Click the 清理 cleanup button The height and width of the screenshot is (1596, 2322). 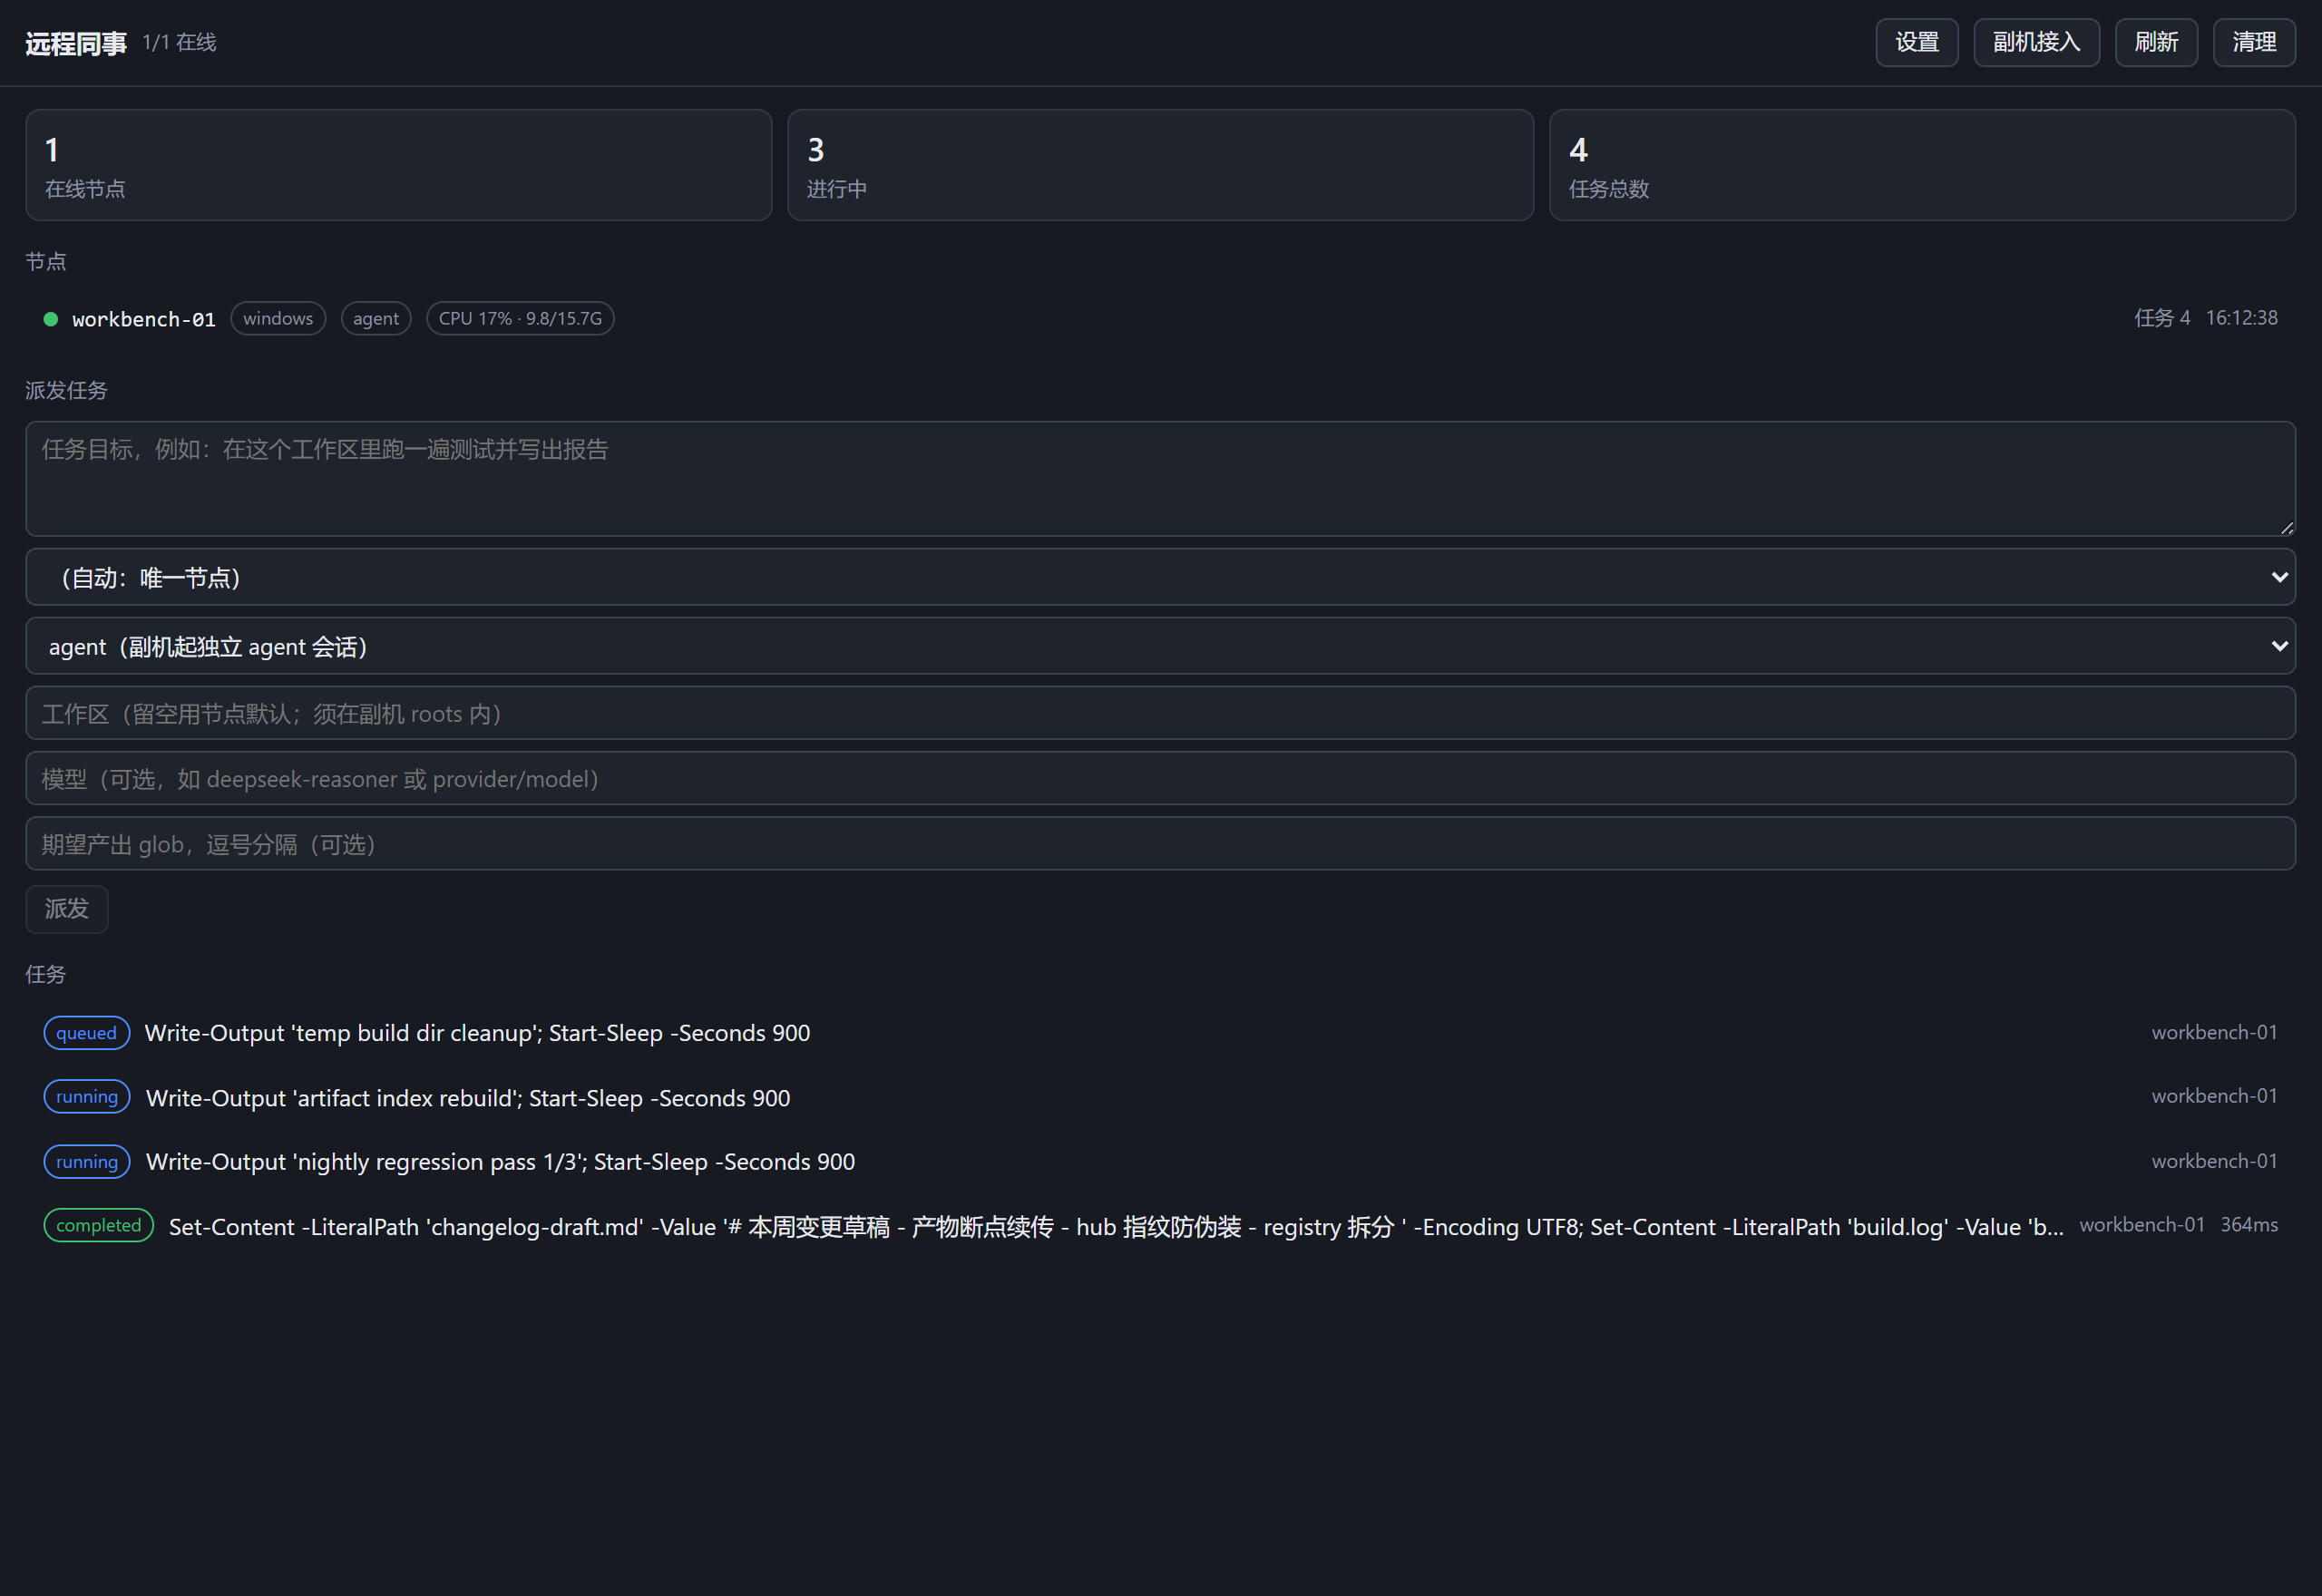click(2254, 42)
